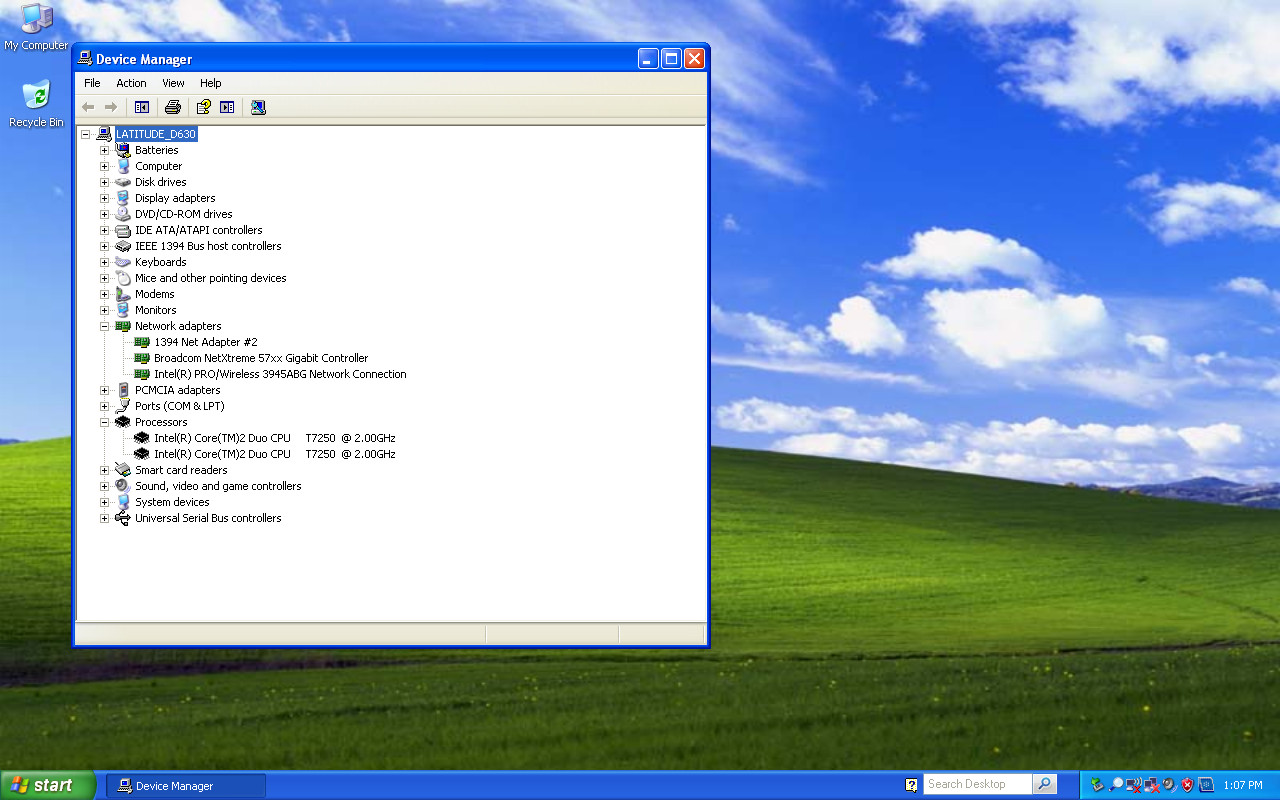The image size is (1280, 800).
Task: Click the red security shield tray icon
Action: [x=1188, y=785]
